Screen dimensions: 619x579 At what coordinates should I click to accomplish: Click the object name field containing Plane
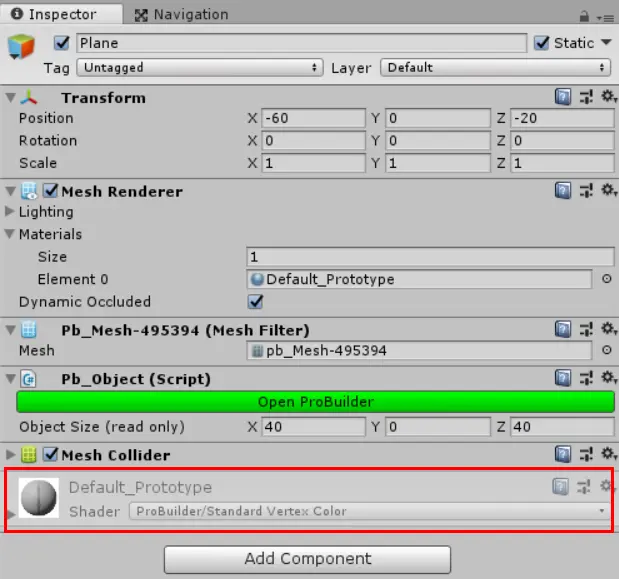[x=302, y=43]
